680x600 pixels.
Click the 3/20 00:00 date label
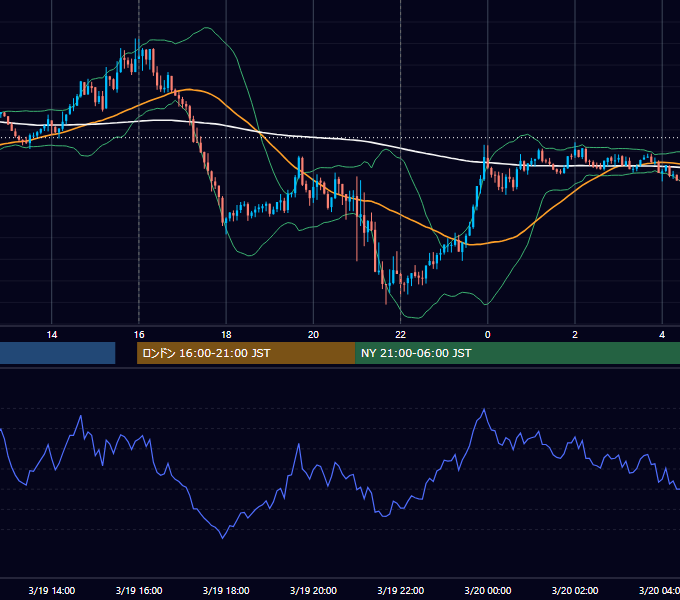pyautogui.click(x=487, y=590)
